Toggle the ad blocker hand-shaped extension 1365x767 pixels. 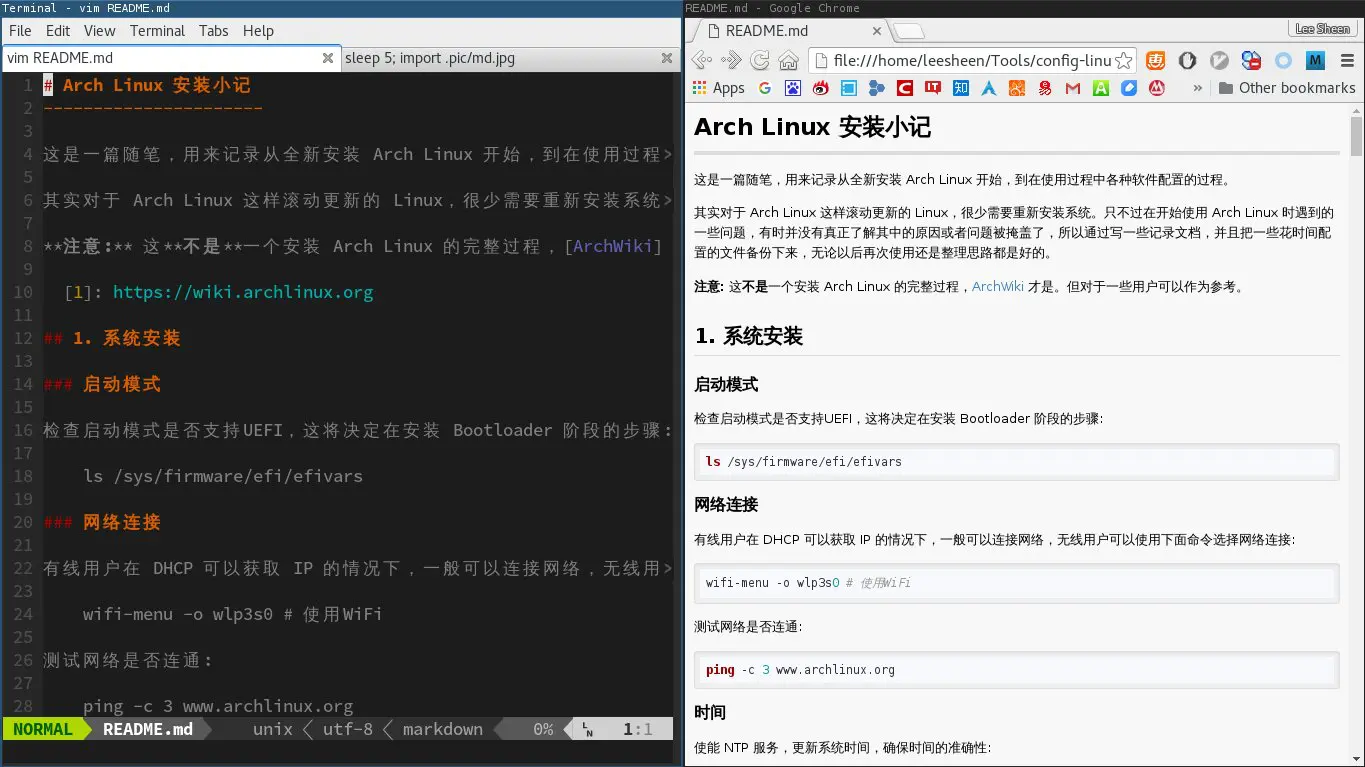1187,60
